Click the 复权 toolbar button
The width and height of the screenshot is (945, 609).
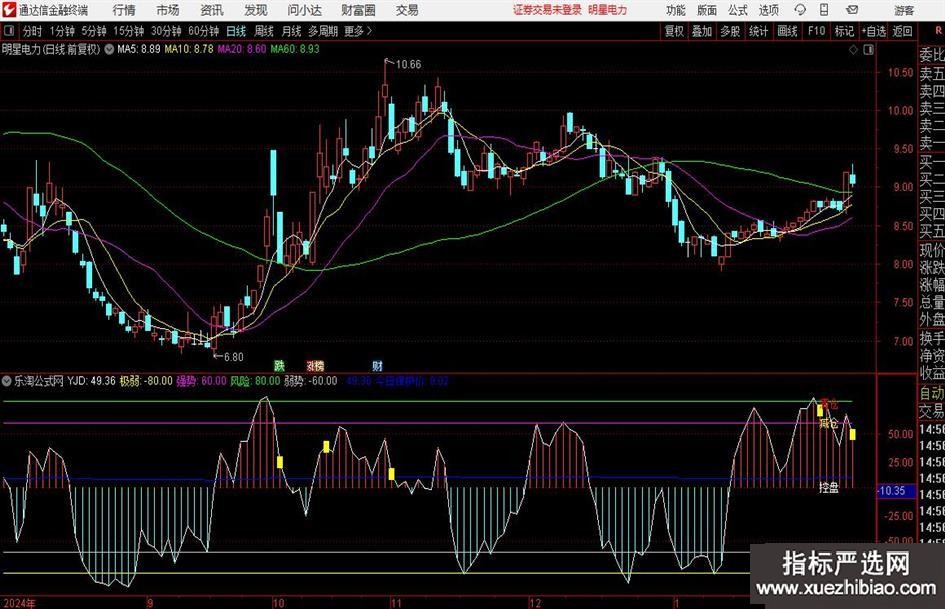[x=674, y=31]
